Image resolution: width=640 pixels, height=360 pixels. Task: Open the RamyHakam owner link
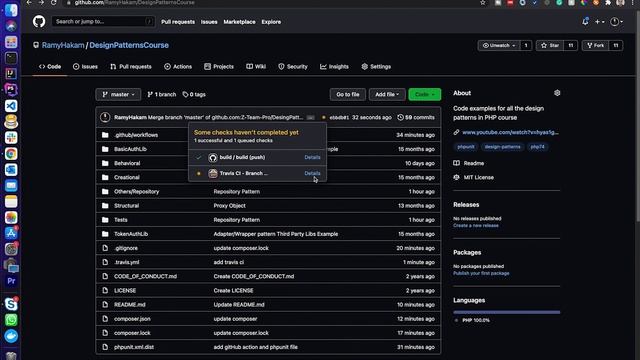[x=63, y=45]
